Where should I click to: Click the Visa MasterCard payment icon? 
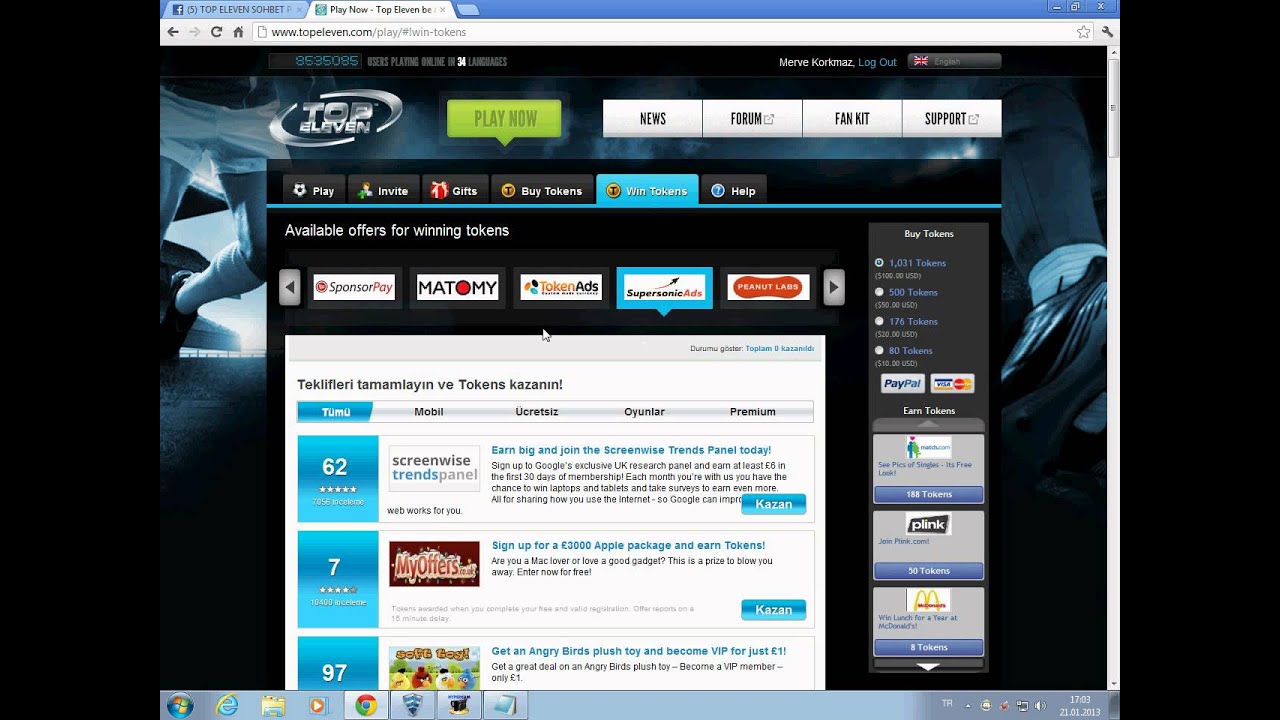coord(952,384)
